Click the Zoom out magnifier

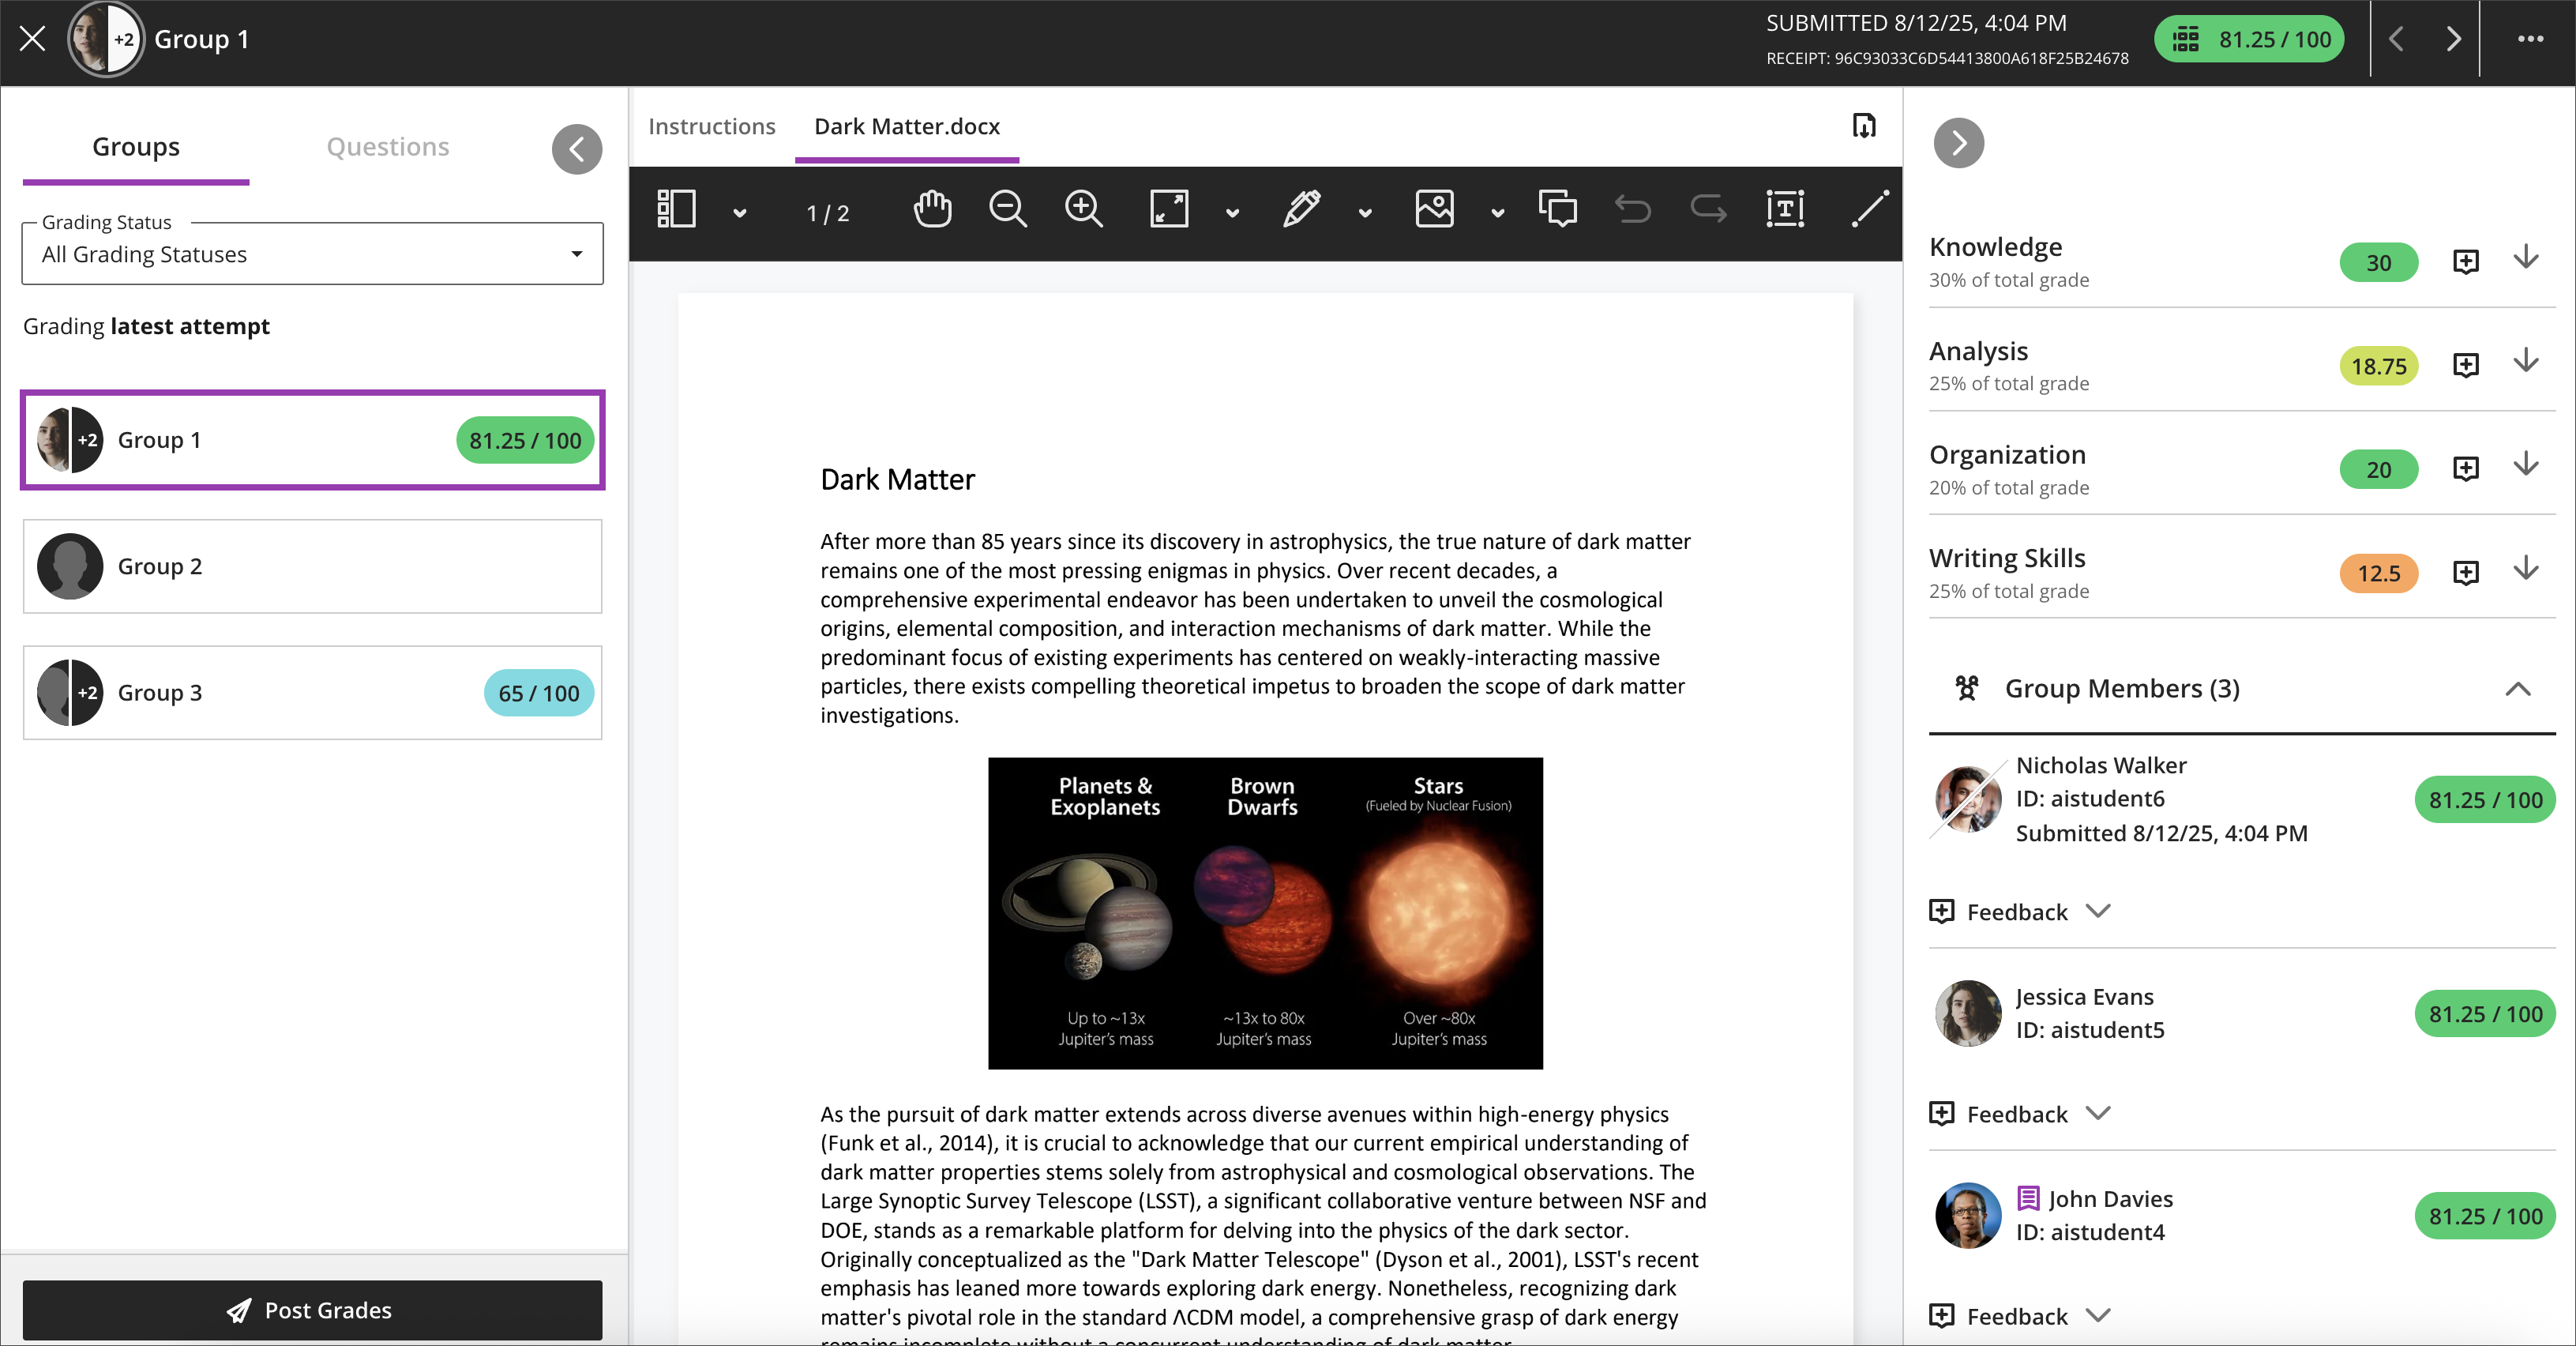[x=1007, y=211]
